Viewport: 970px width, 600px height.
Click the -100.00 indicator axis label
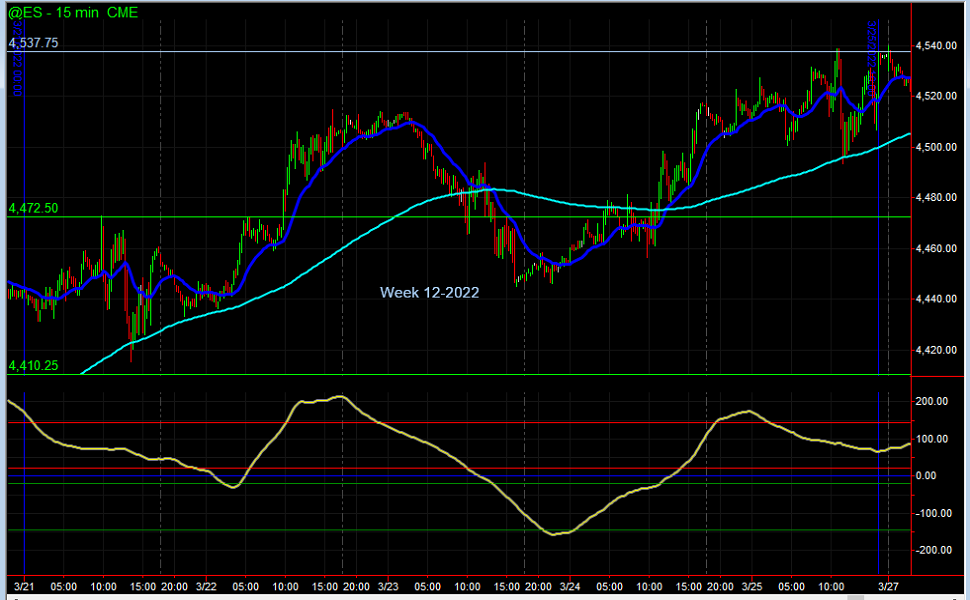point(934,513)
